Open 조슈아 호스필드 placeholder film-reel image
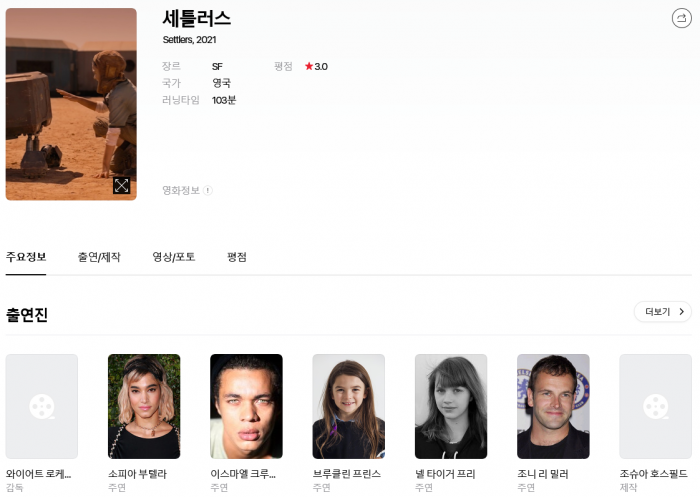This screenshot has height=497, width=700. coord(655,406)
